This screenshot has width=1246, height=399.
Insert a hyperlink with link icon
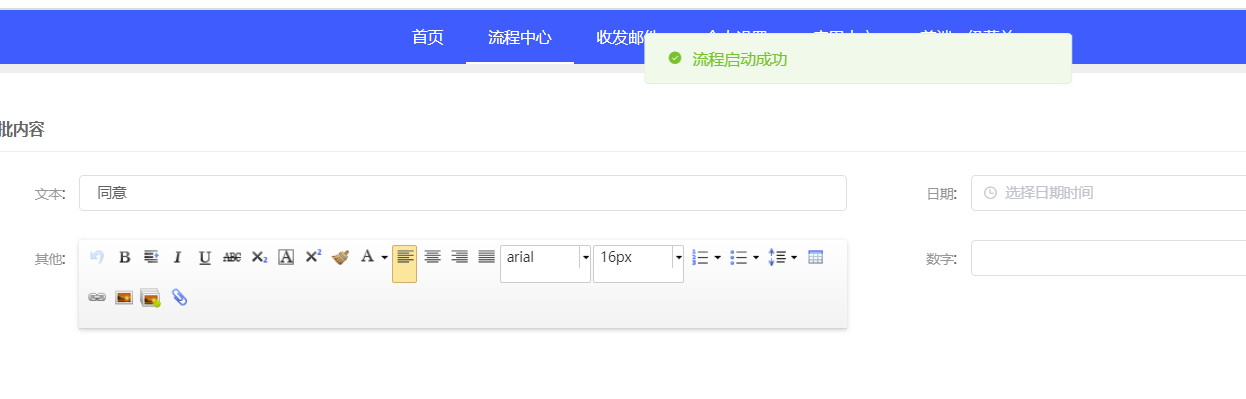(x=97, y=298)
